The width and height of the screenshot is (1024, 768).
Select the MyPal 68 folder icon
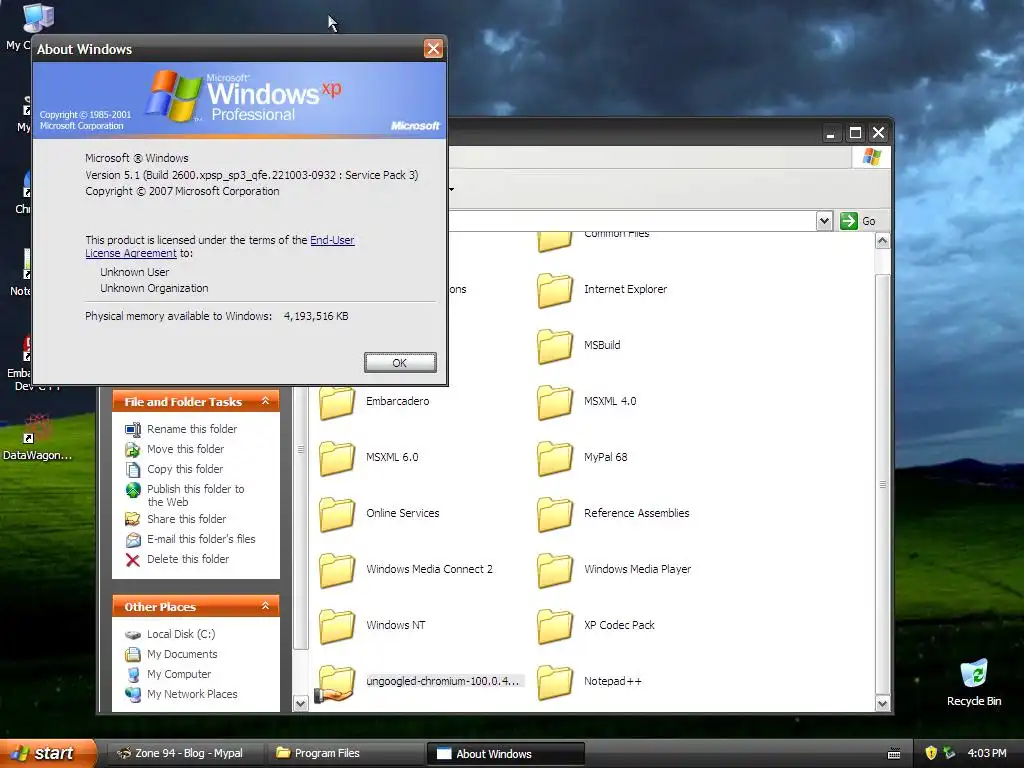click(x=555, y=458)
